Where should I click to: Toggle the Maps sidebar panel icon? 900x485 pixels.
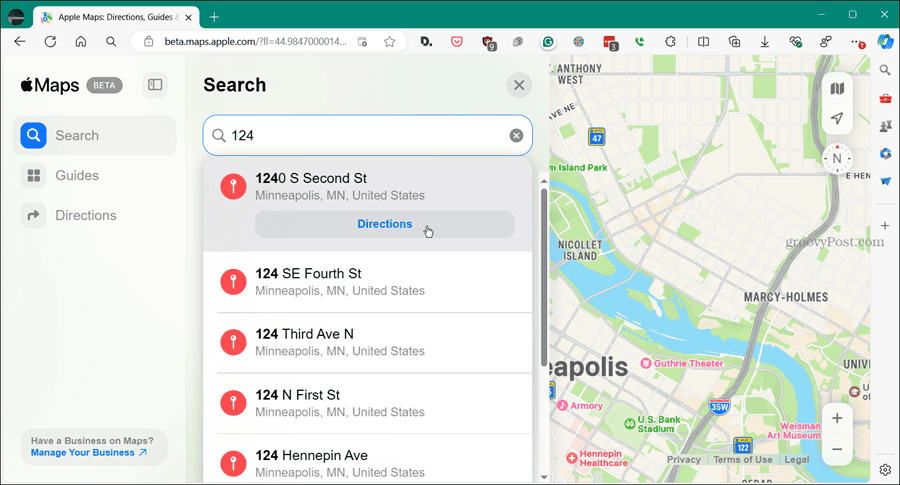point(155,85)
